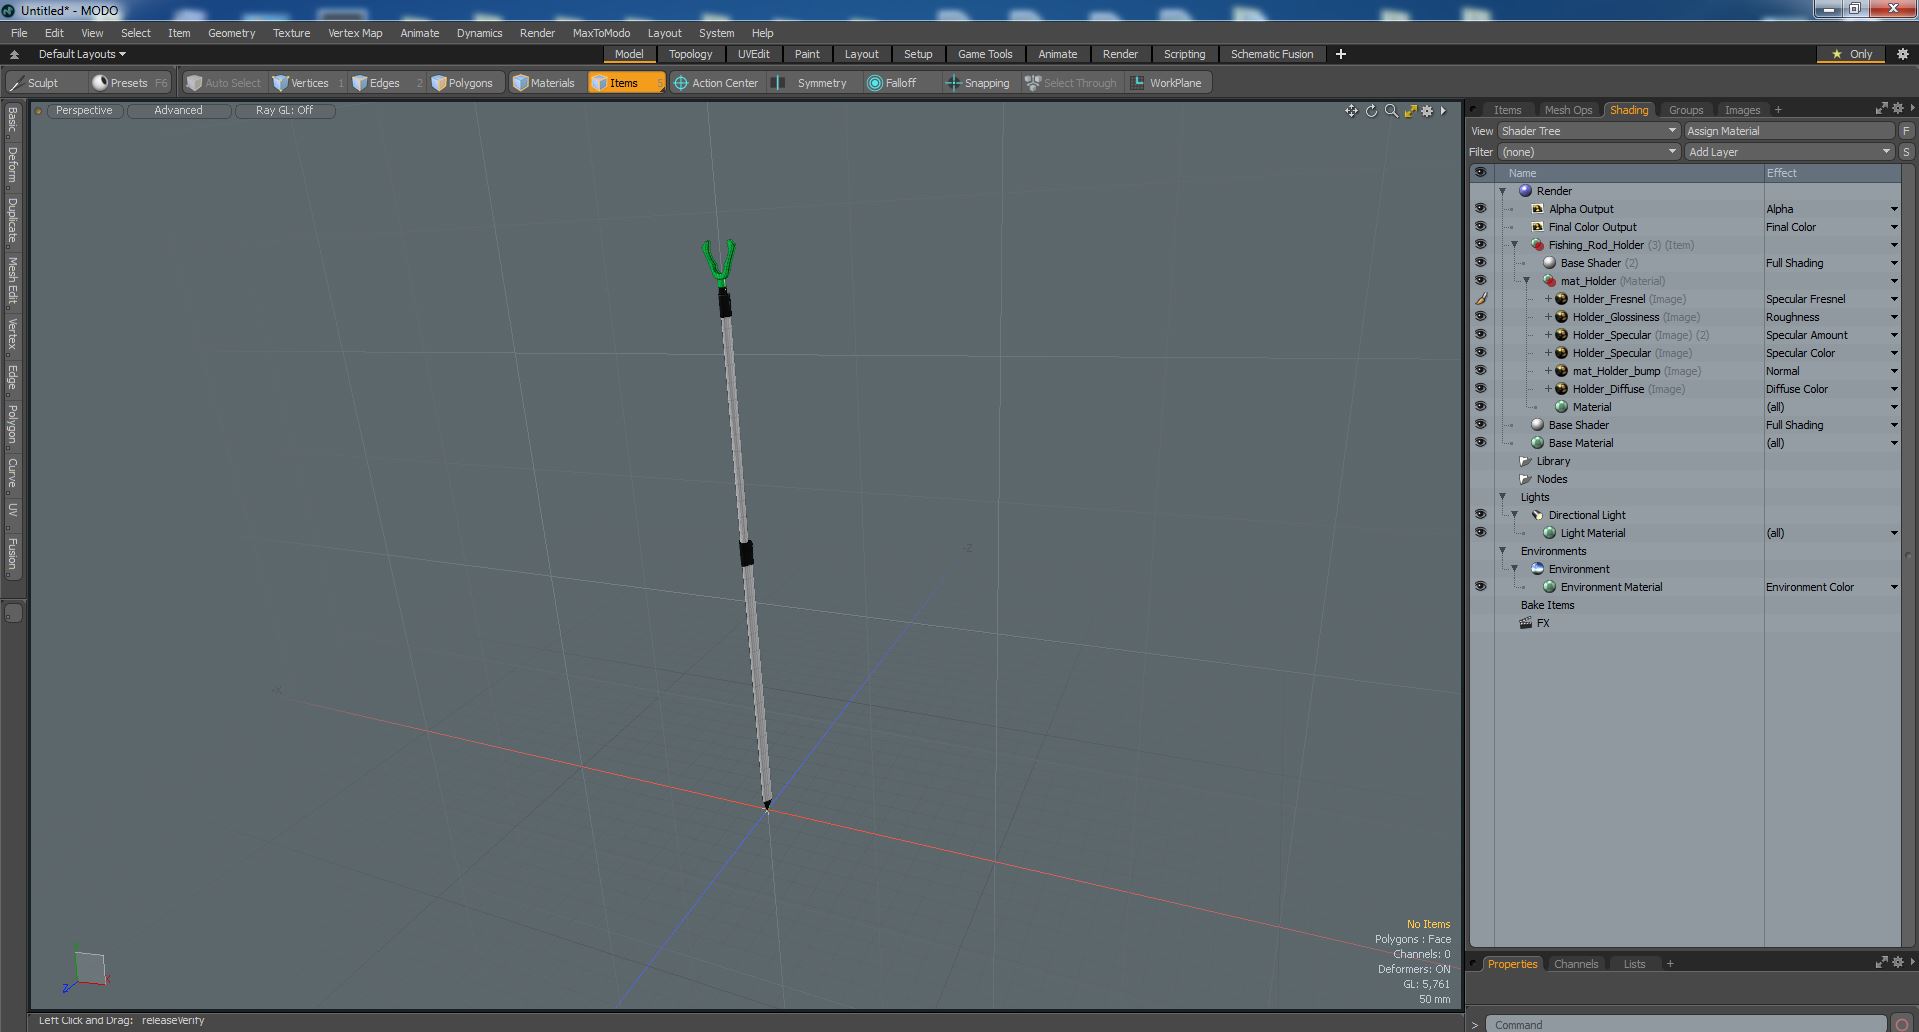
Task: Open Shading panel settings gear
Action: pyautogui.click(x=1897, y=109)
